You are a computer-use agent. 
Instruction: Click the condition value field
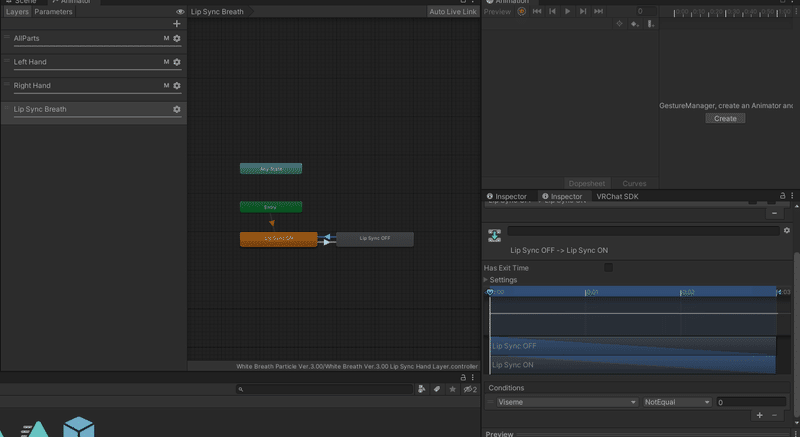pos(751,402)
